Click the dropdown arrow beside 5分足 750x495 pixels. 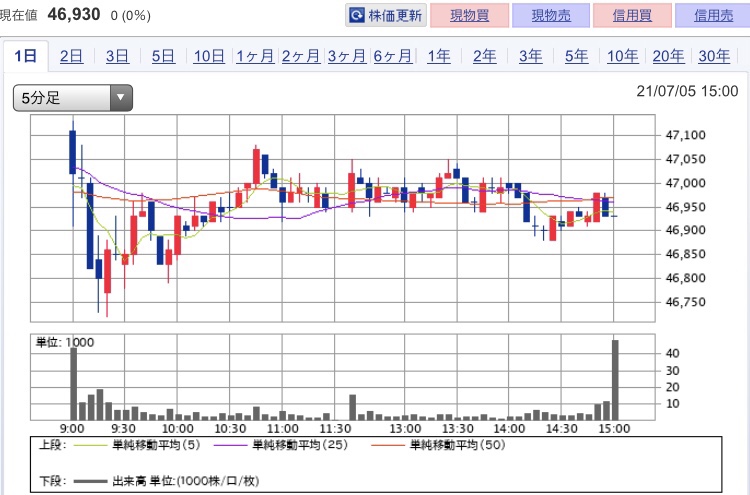click(121, 98)
